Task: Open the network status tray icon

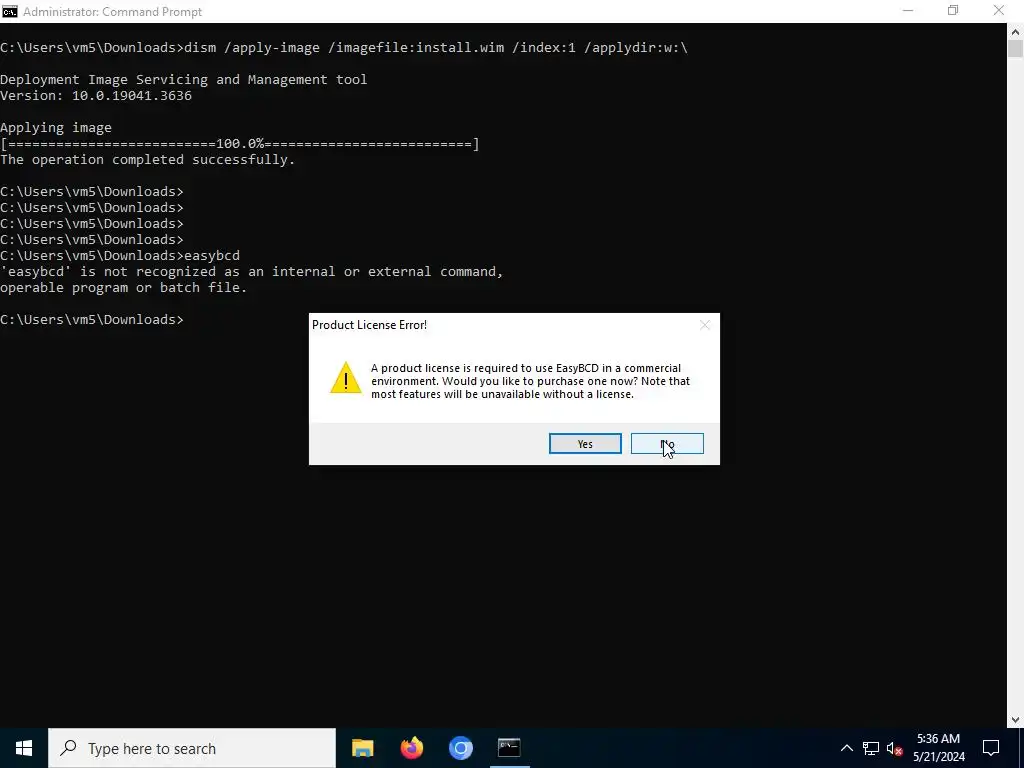Action: pos(870,748)
